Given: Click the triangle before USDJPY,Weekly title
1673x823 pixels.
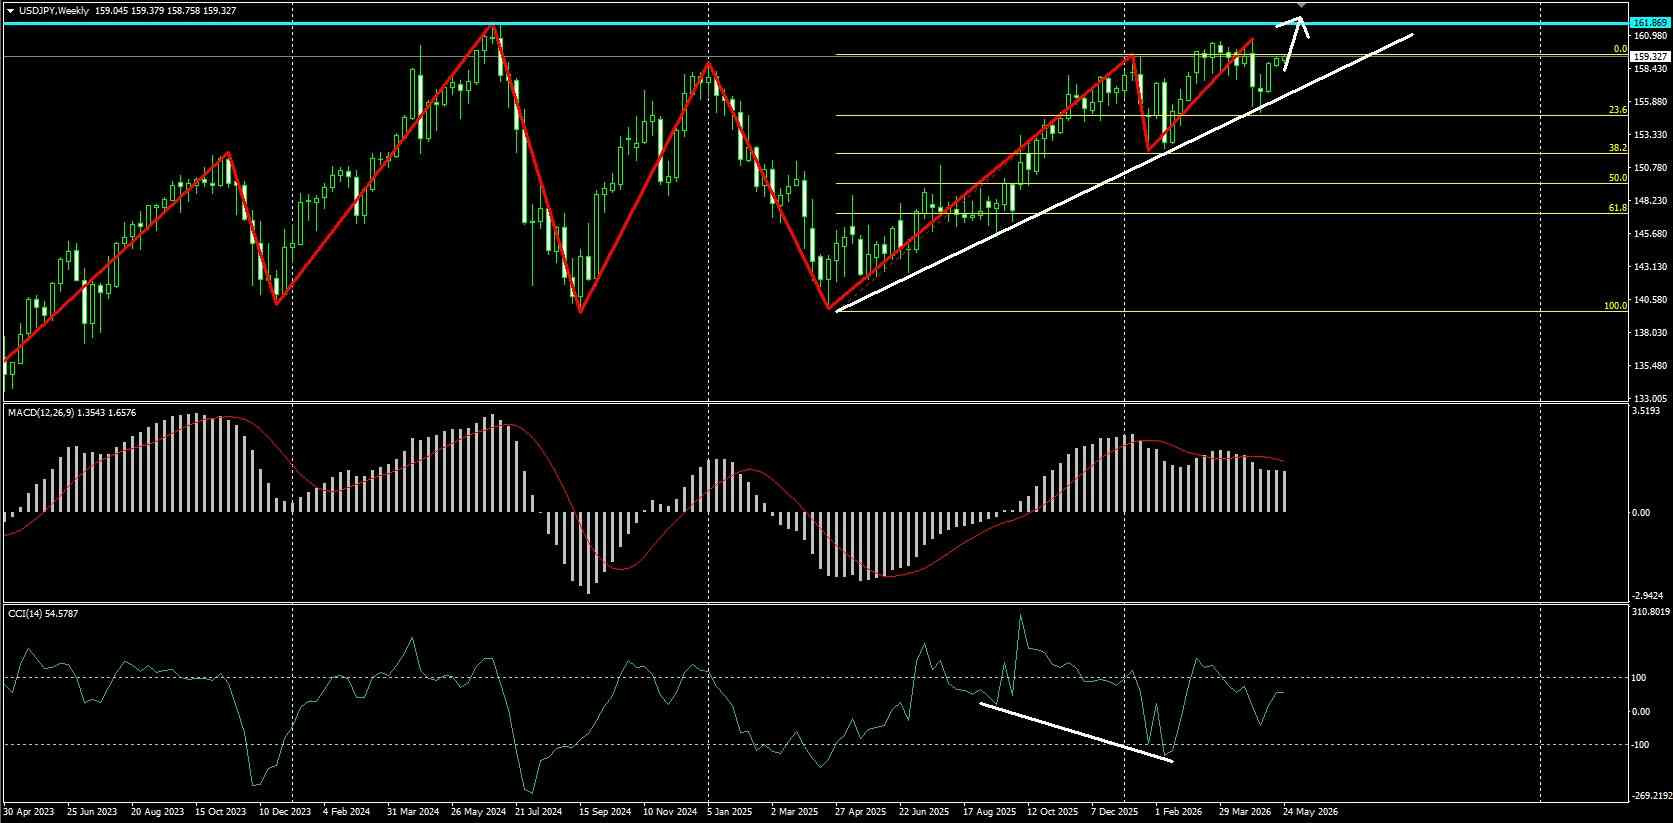Looking at the screenshot, I should [10, 10].
